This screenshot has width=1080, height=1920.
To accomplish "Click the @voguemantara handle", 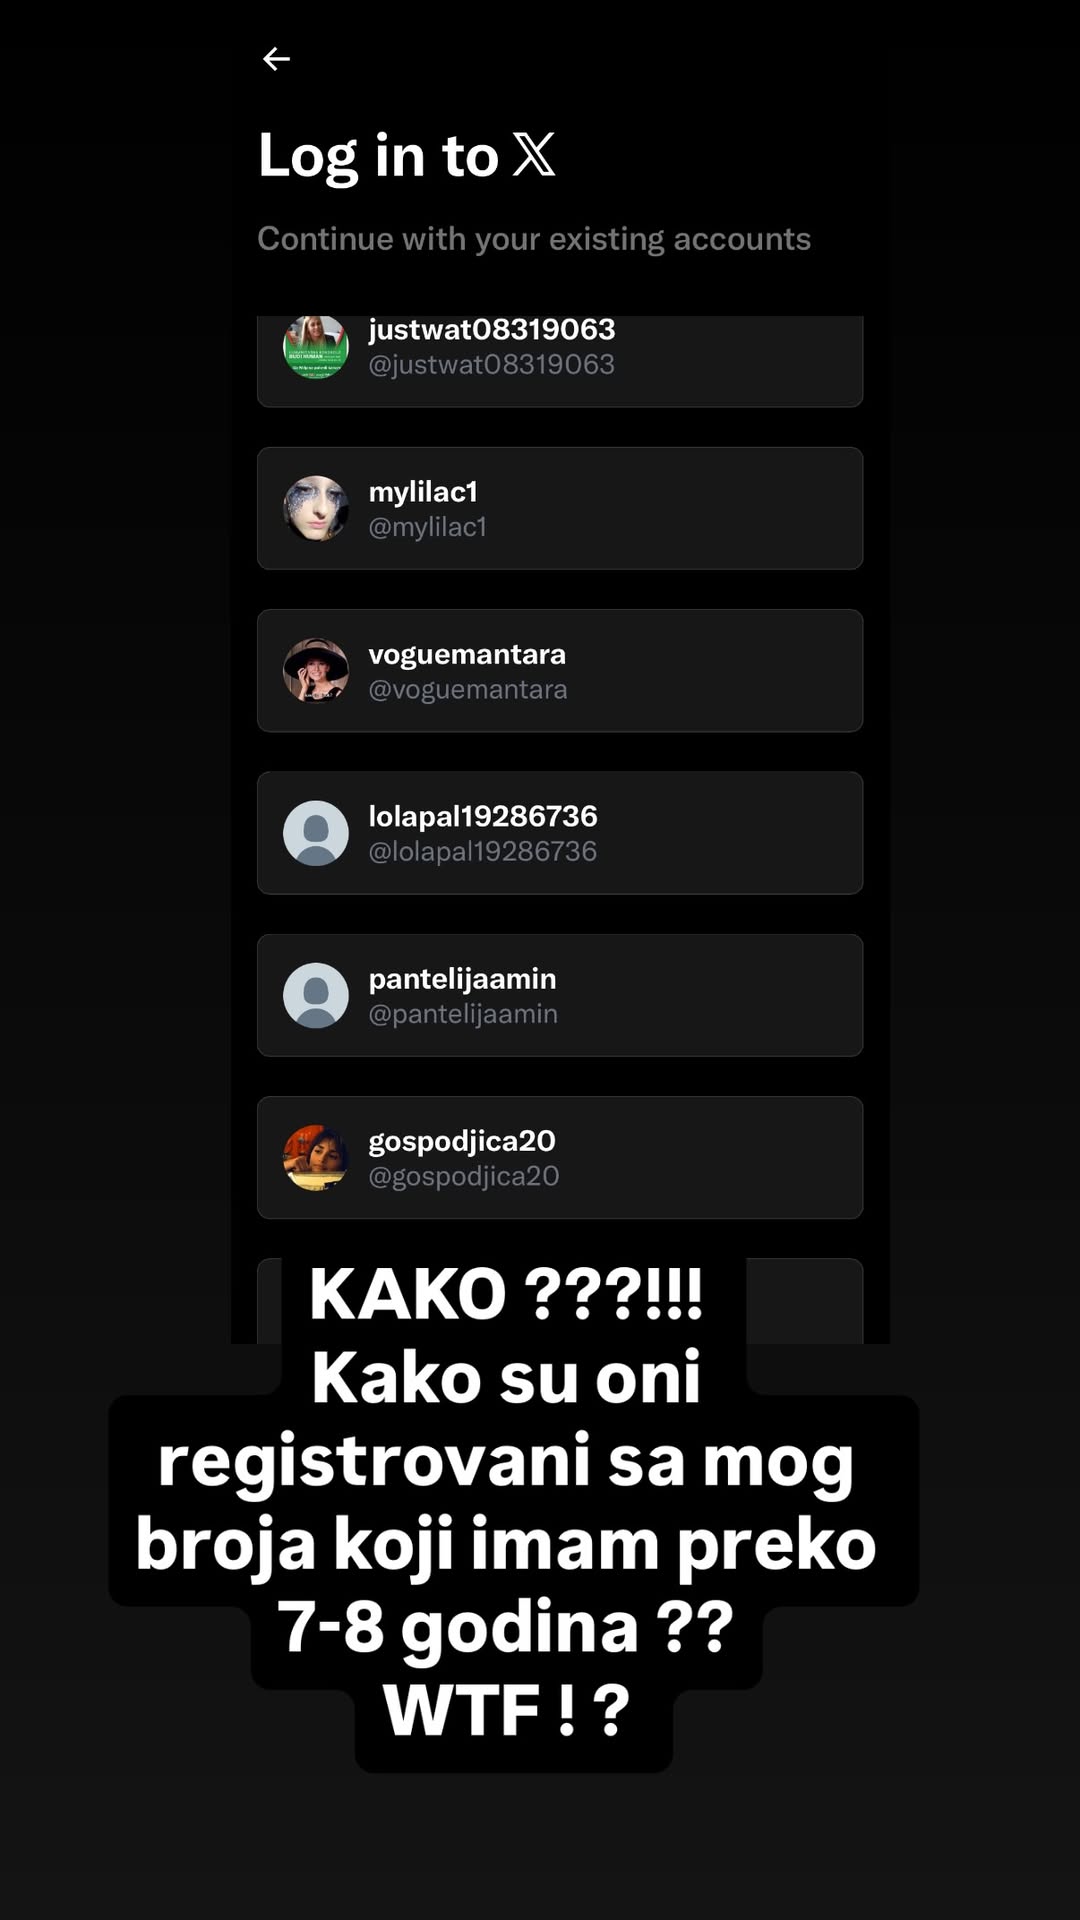I will [468, 689].
